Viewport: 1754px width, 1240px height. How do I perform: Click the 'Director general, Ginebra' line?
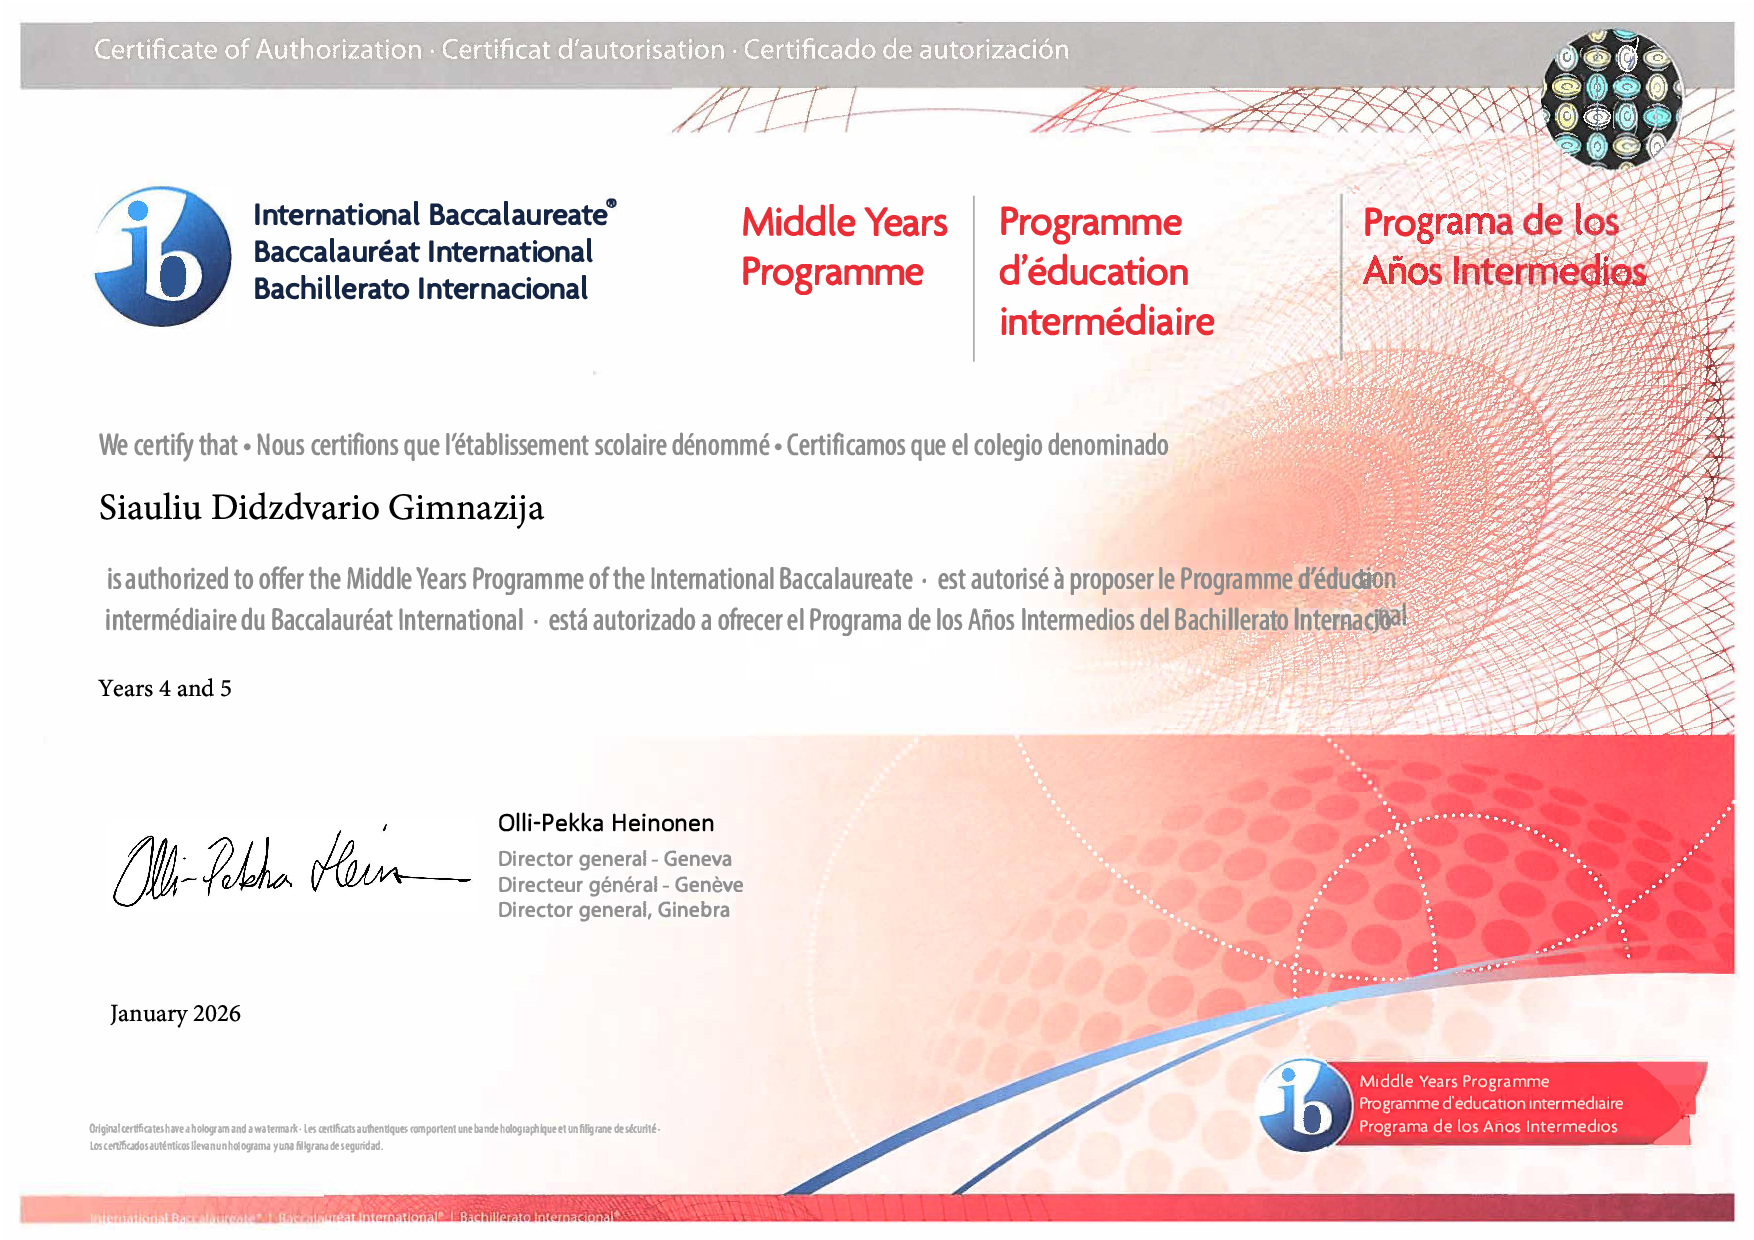point(613,910)
